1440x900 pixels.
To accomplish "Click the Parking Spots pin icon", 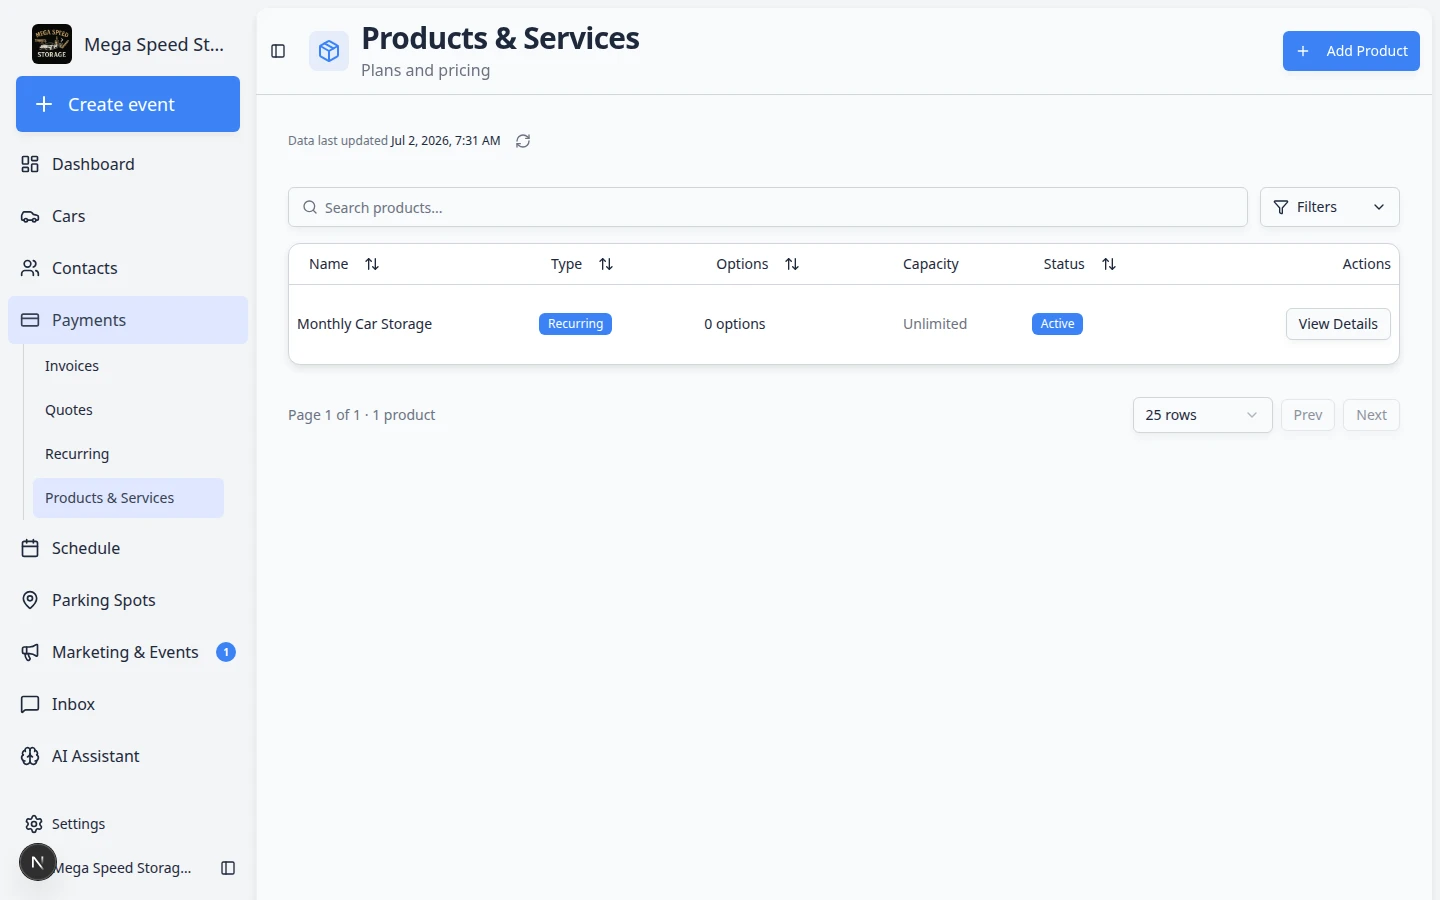I will click(30, 600).
